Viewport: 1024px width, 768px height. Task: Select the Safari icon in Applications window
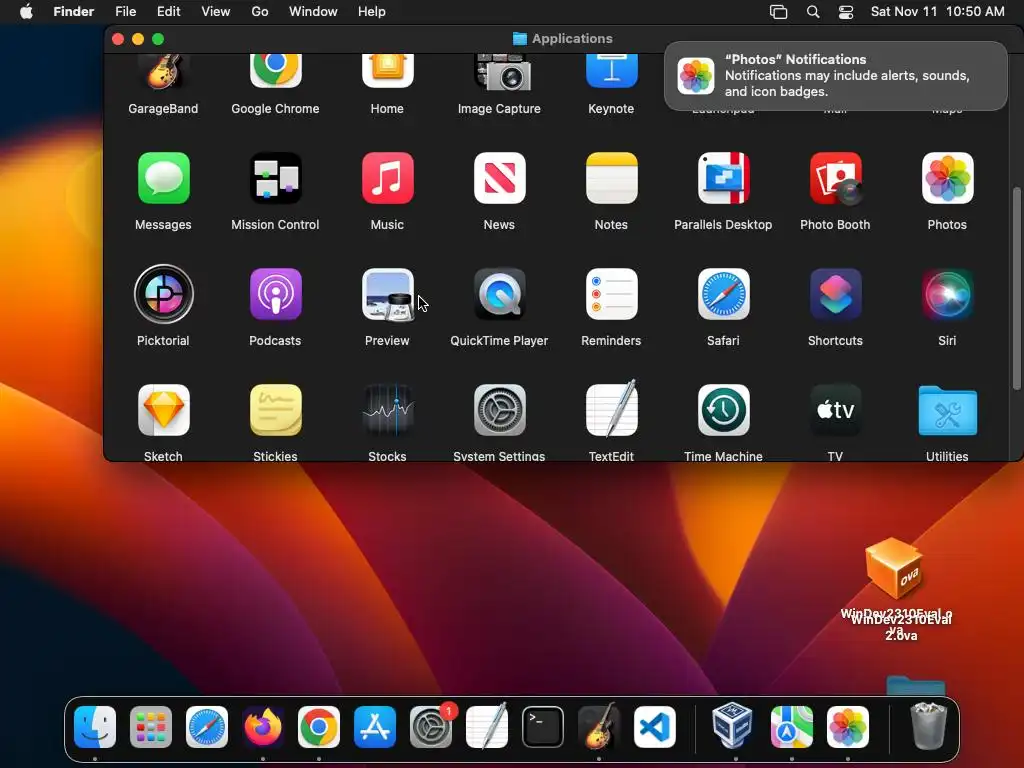tap(723, 294)
